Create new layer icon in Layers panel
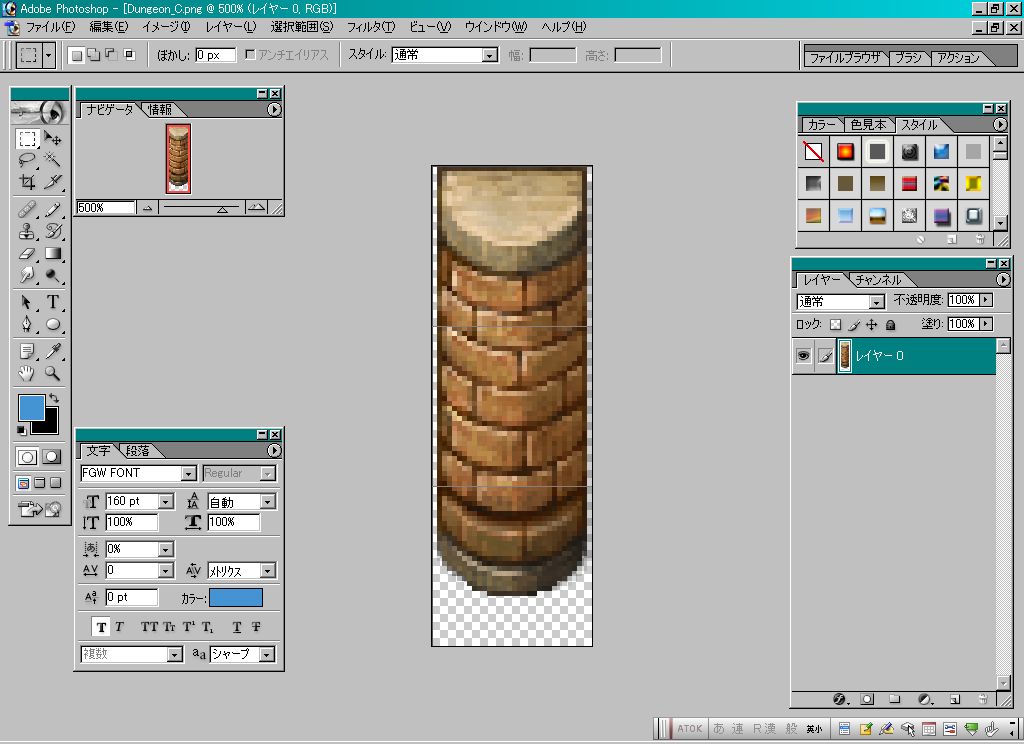The height and width of the screenshot is (744, 1024). (954, 699)
